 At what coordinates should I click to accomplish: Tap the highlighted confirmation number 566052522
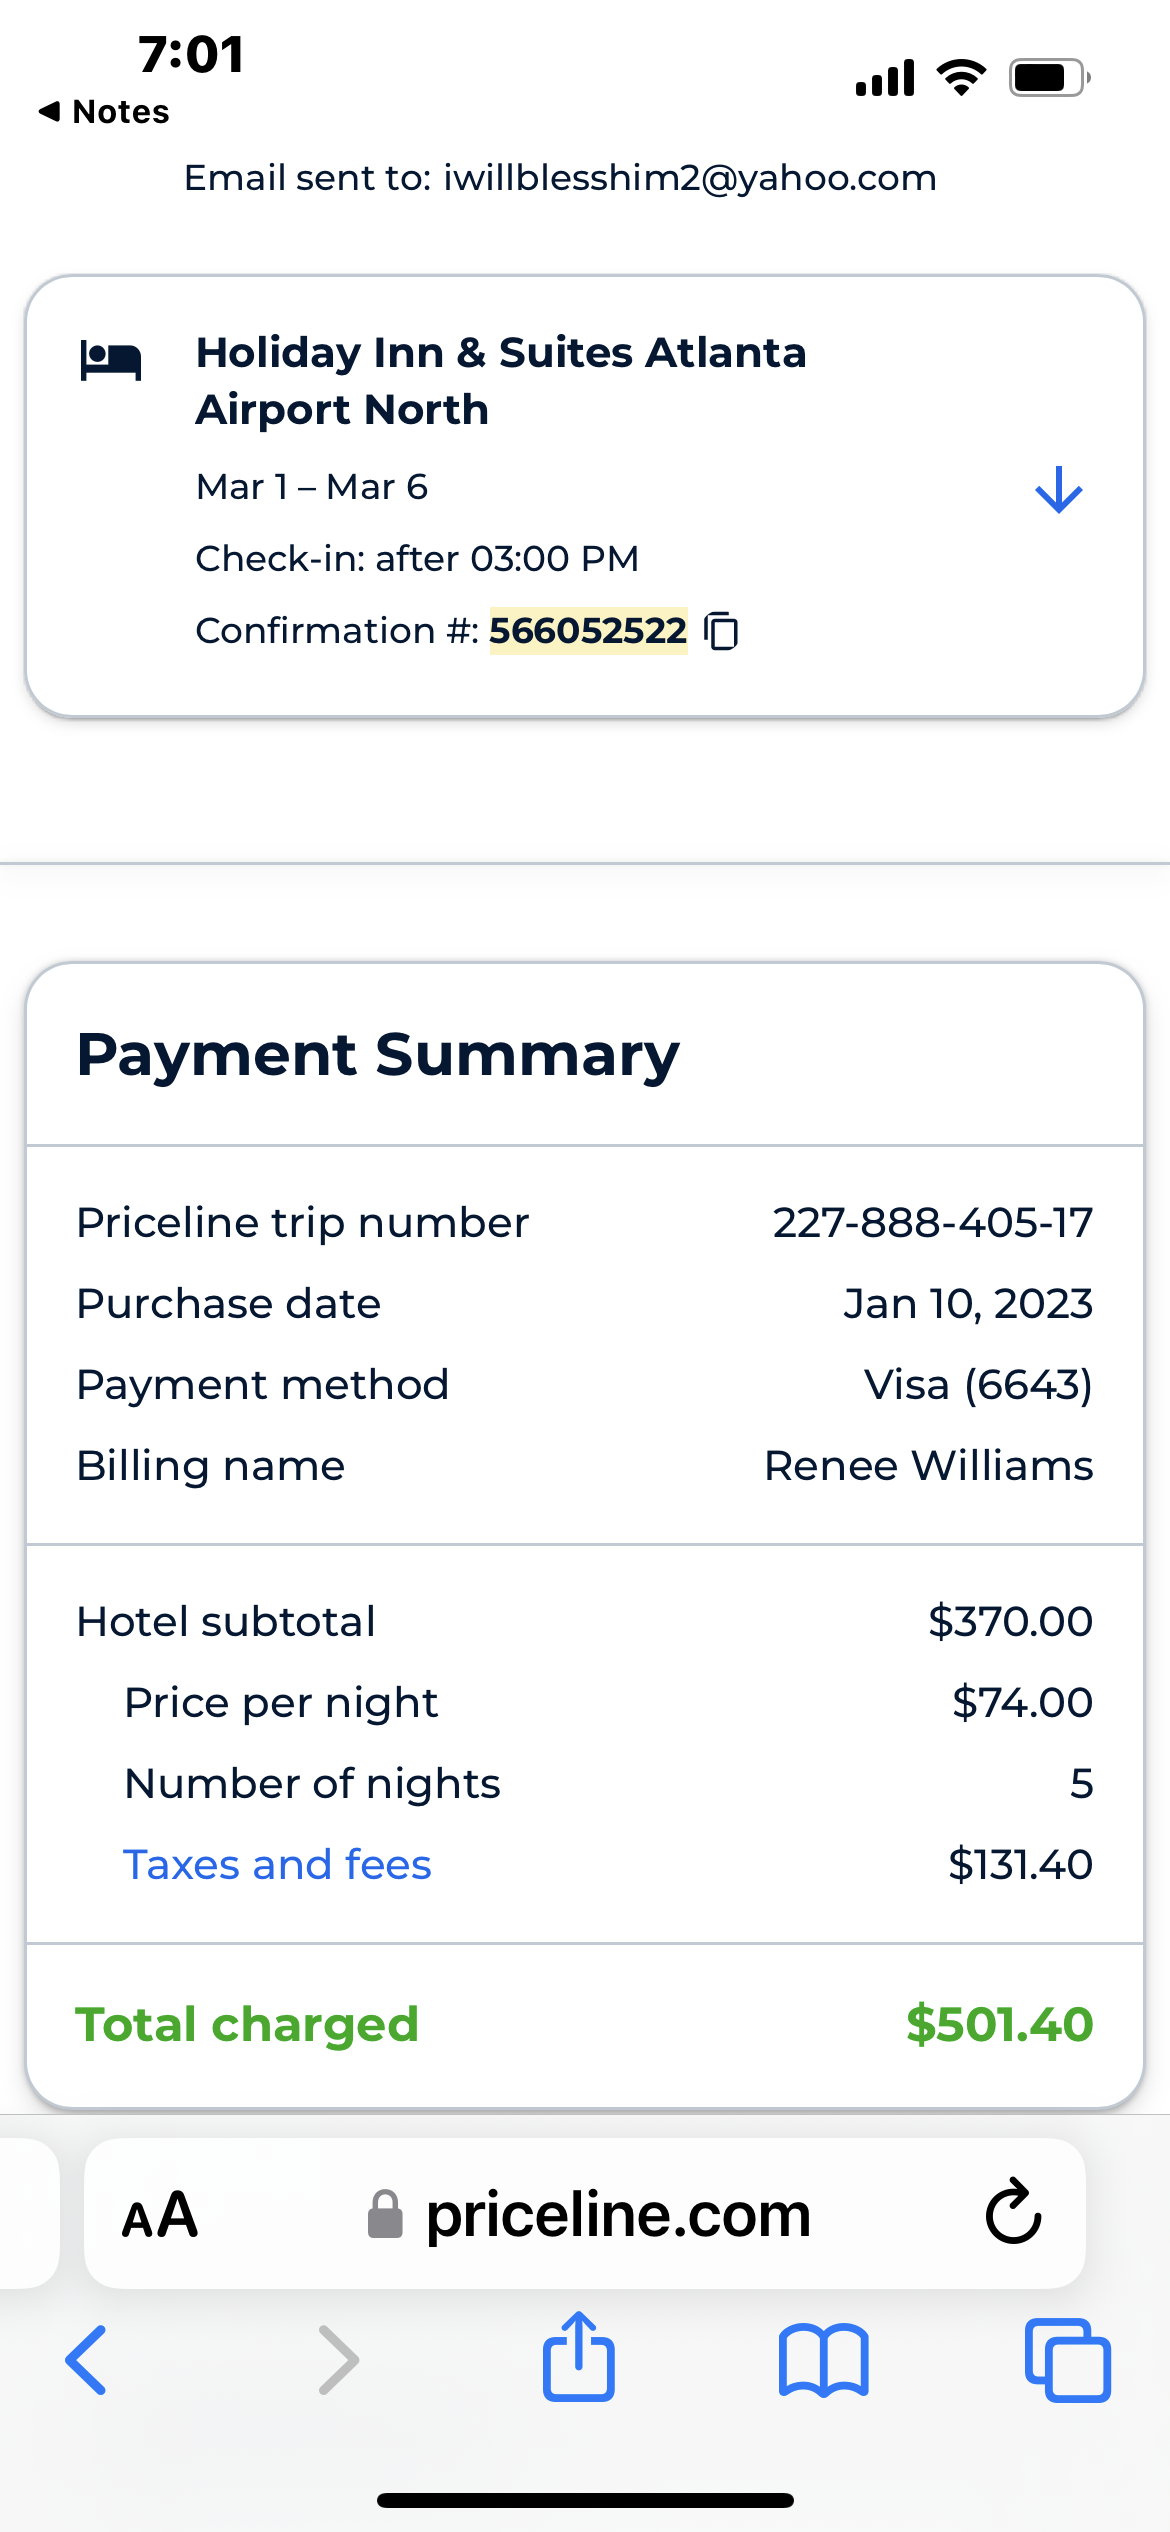(588, 631)
